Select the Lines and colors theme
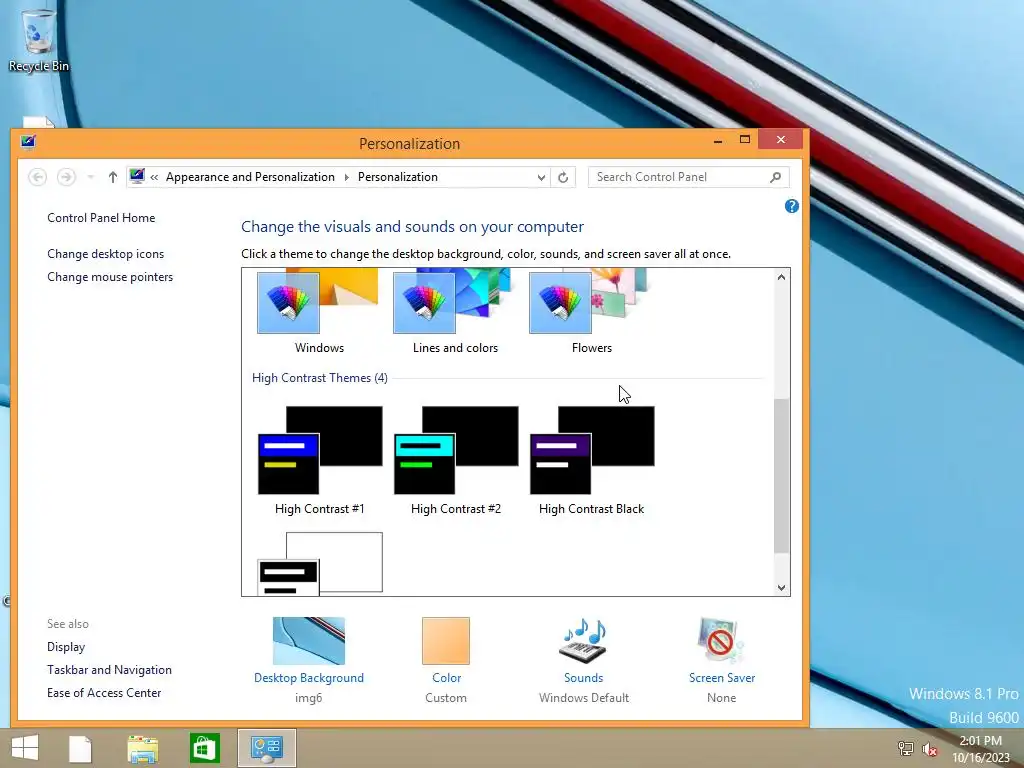1024x768 pixels. click(x=455, y=312)
